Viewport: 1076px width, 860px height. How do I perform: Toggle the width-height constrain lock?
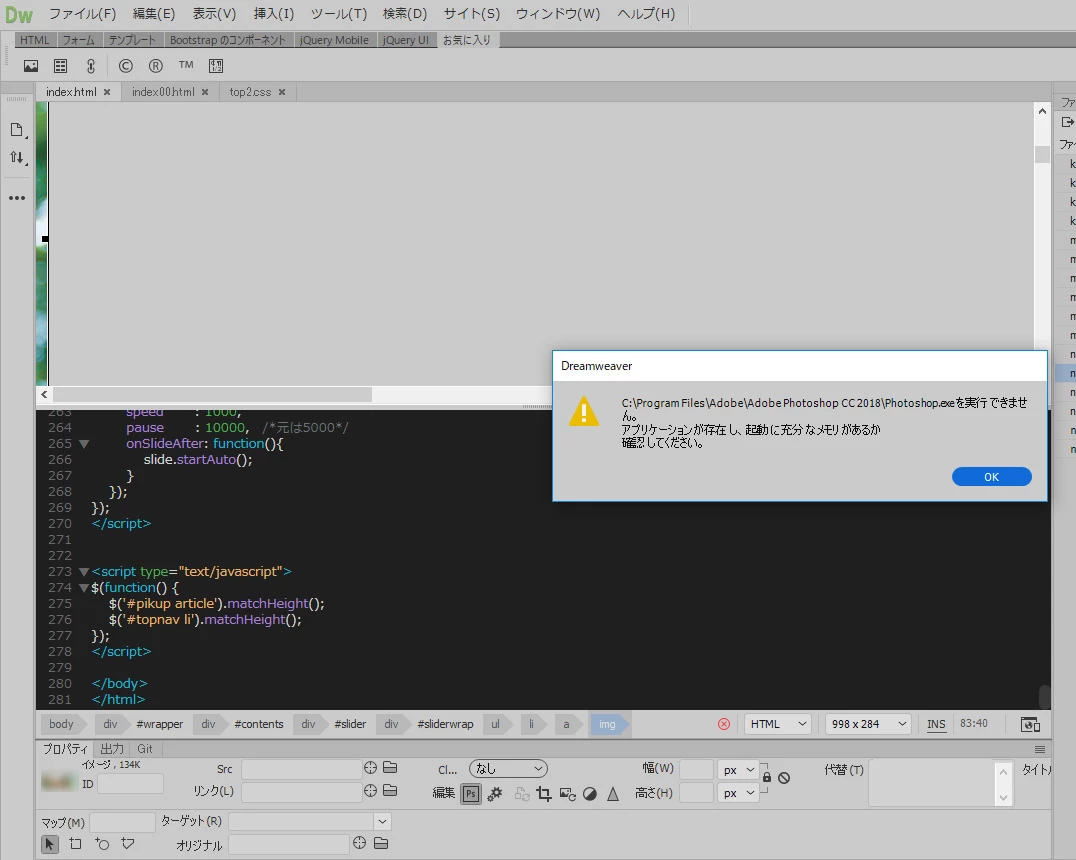click(767, 777)
